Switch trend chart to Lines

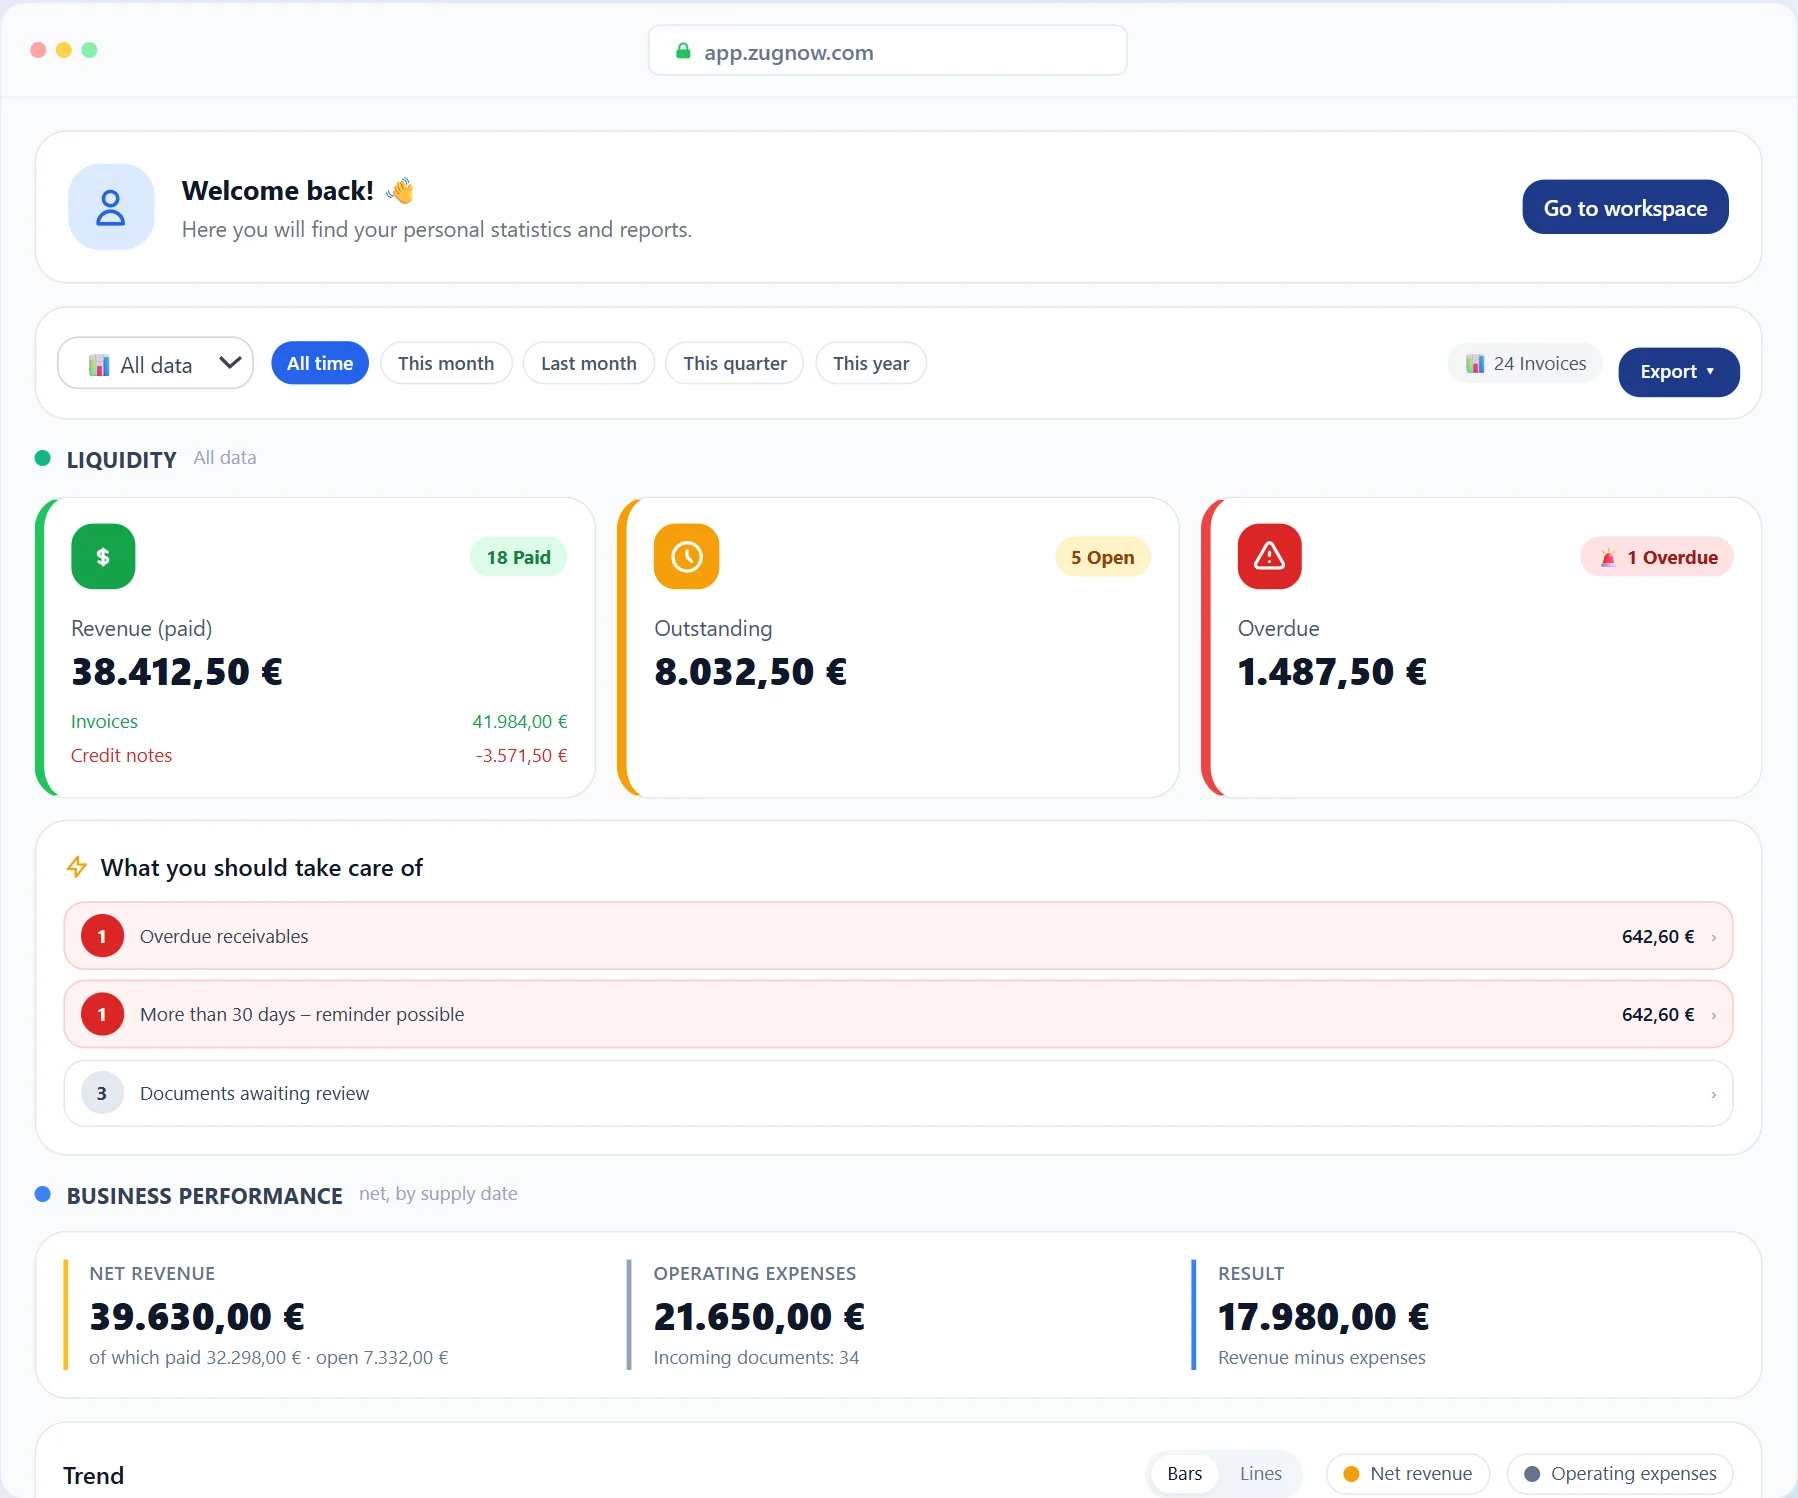coord(1261,1473)
